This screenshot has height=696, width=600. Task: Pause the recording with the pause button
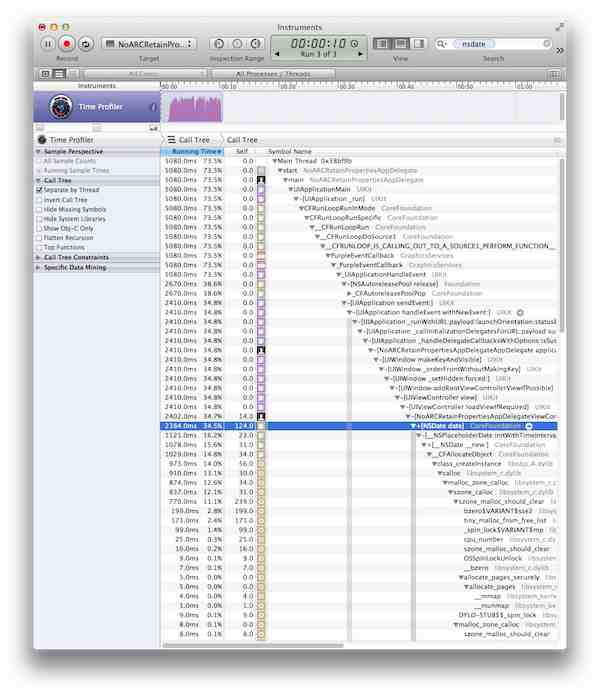point(48,44)
